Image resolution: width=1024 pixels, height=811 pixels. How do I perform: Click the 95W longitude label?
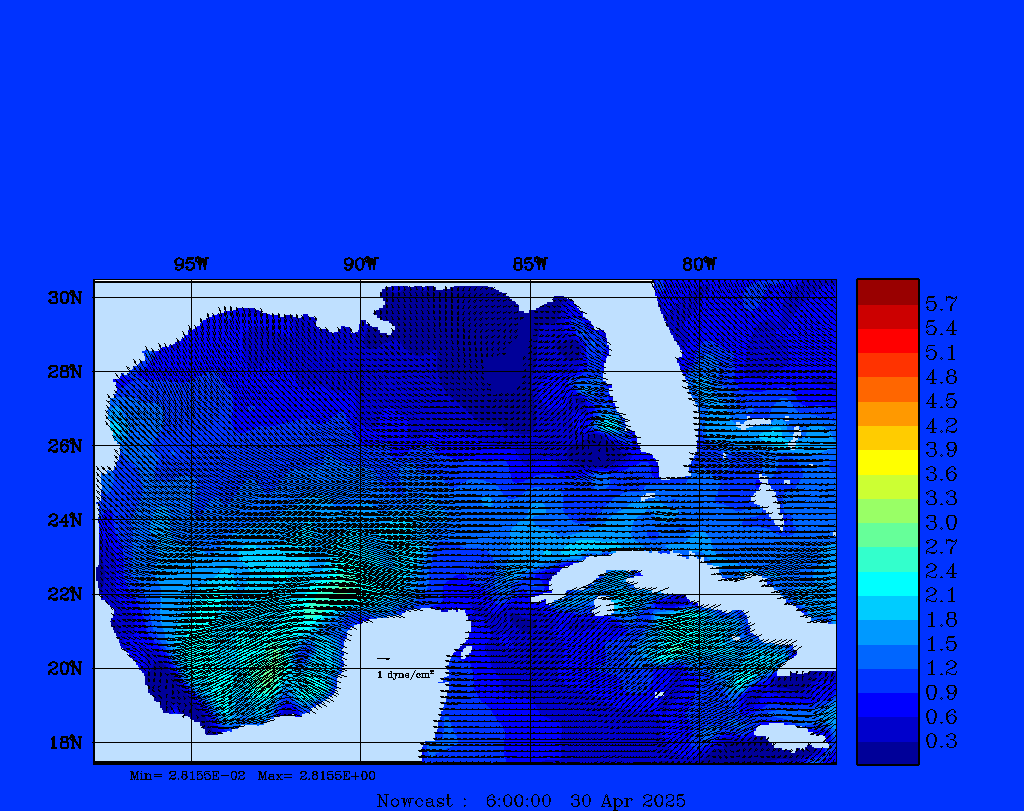(x=191, y=264)
